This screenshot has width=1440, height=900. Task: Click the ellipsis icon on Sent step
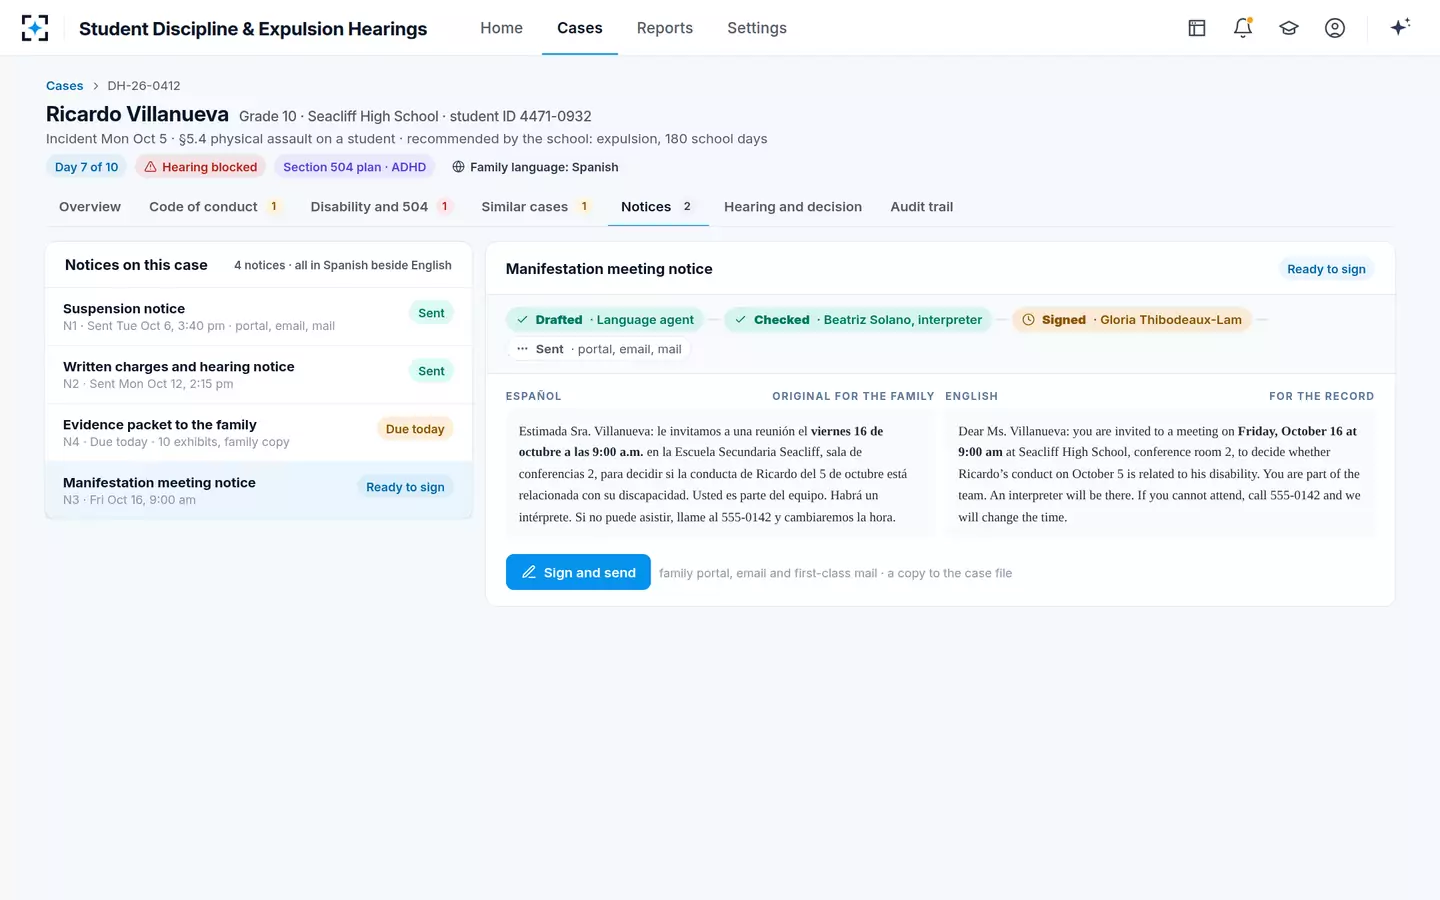pyautogui.click(x=522, y=349)
